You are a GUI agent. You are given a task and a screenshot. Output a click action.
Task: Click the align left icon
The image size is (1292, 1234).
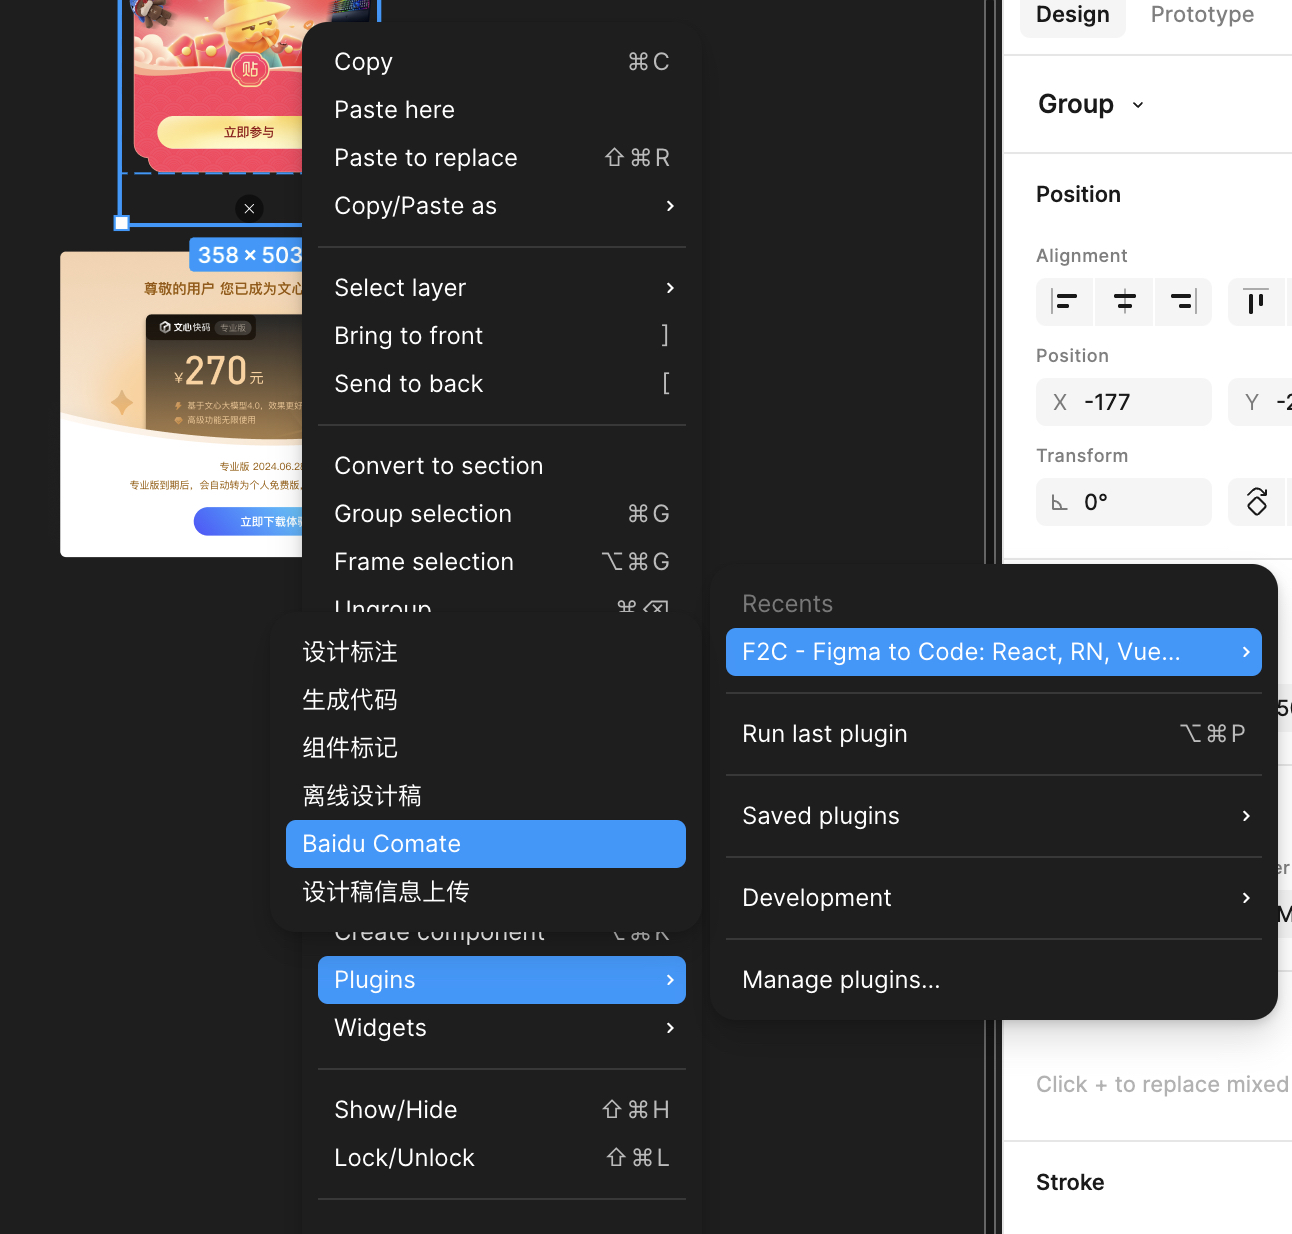1065,301
